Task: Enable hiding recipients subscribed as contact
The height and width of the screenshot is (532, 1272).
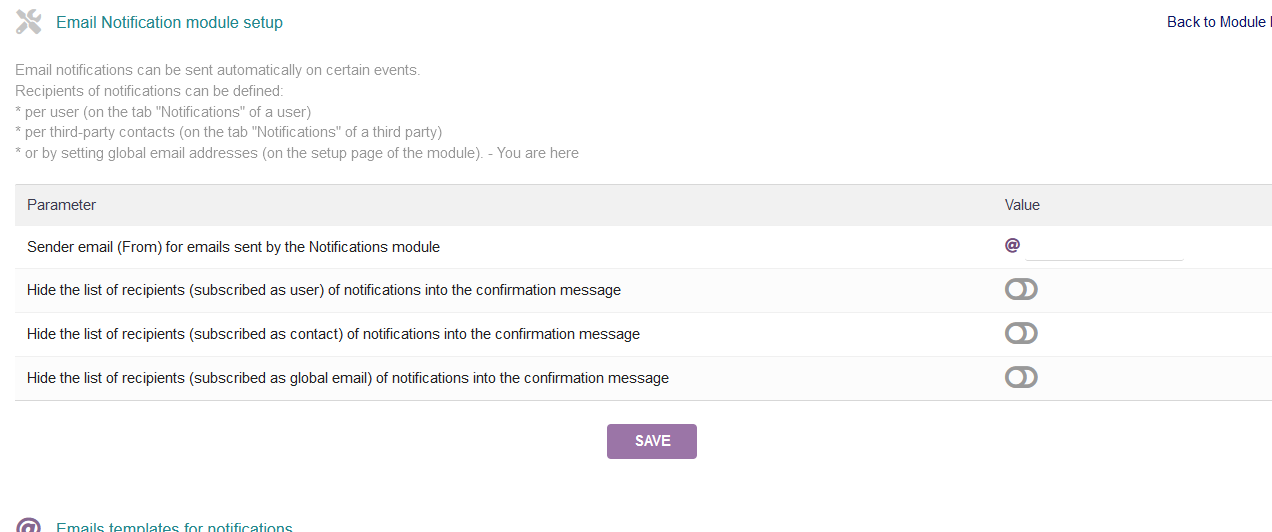Action: click(1021, 333)
